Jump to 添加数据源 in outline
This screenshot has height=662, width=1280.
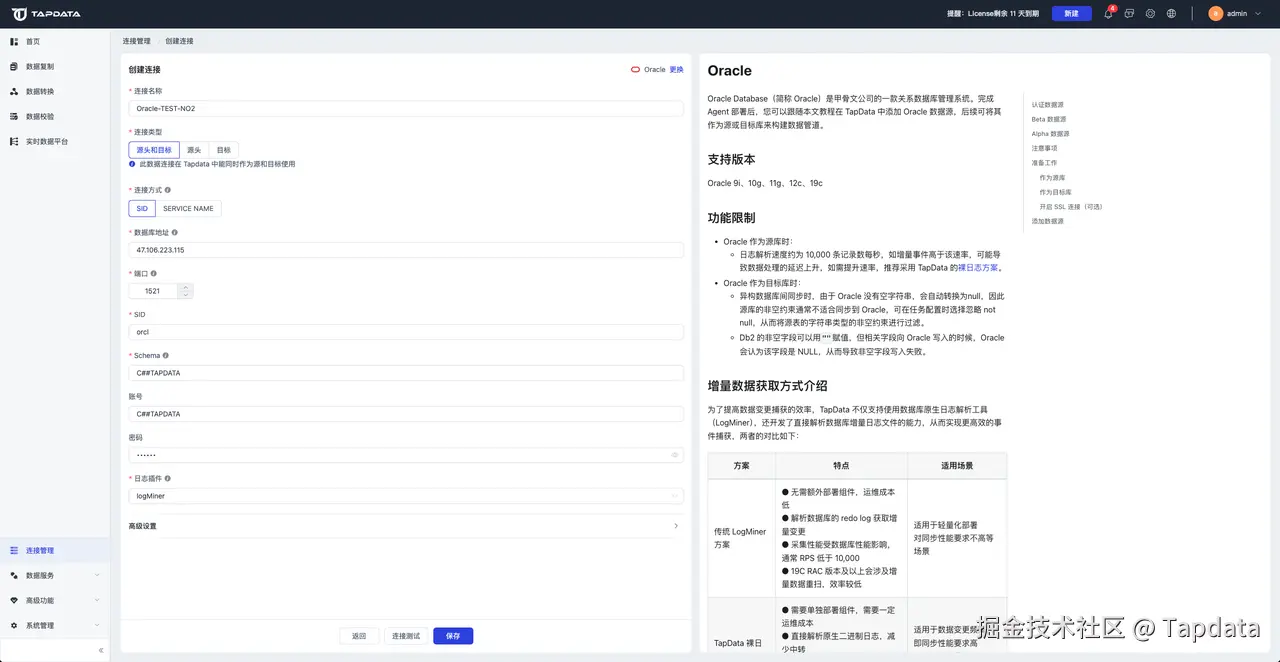pos(1048,221)
